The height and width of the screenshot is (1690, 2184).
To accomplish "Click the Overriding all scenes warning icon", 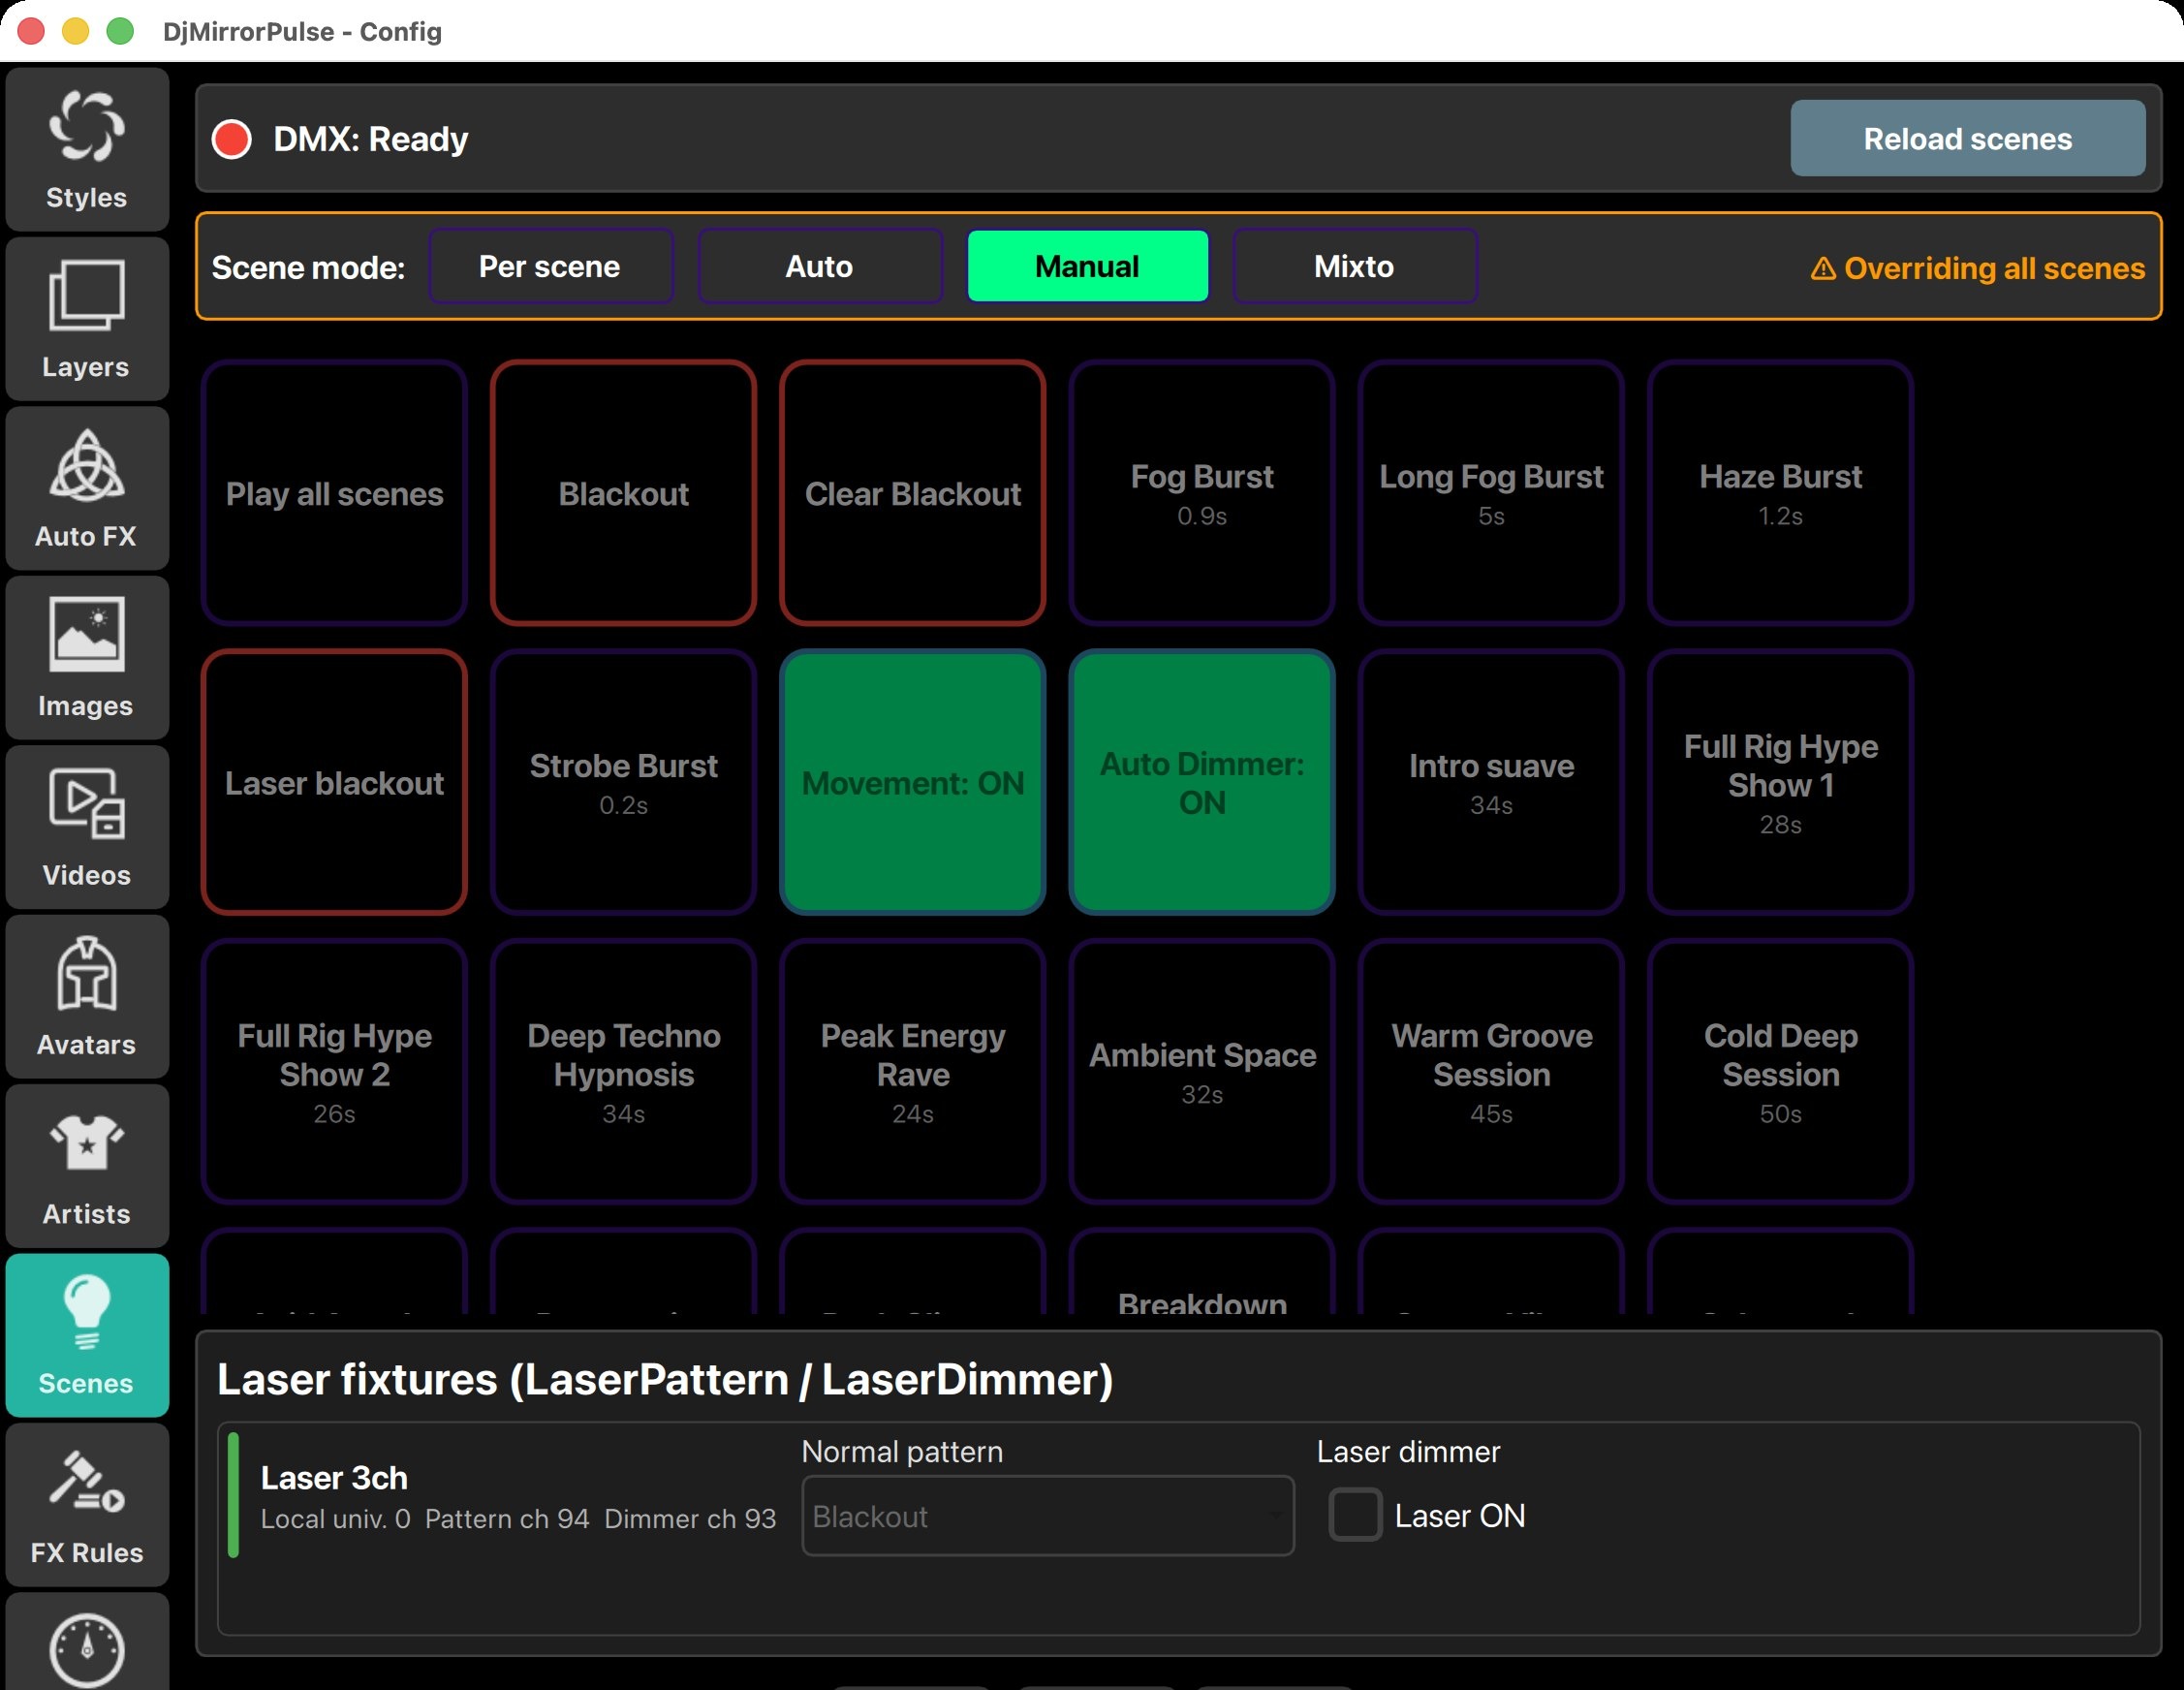I will 1823,268.
